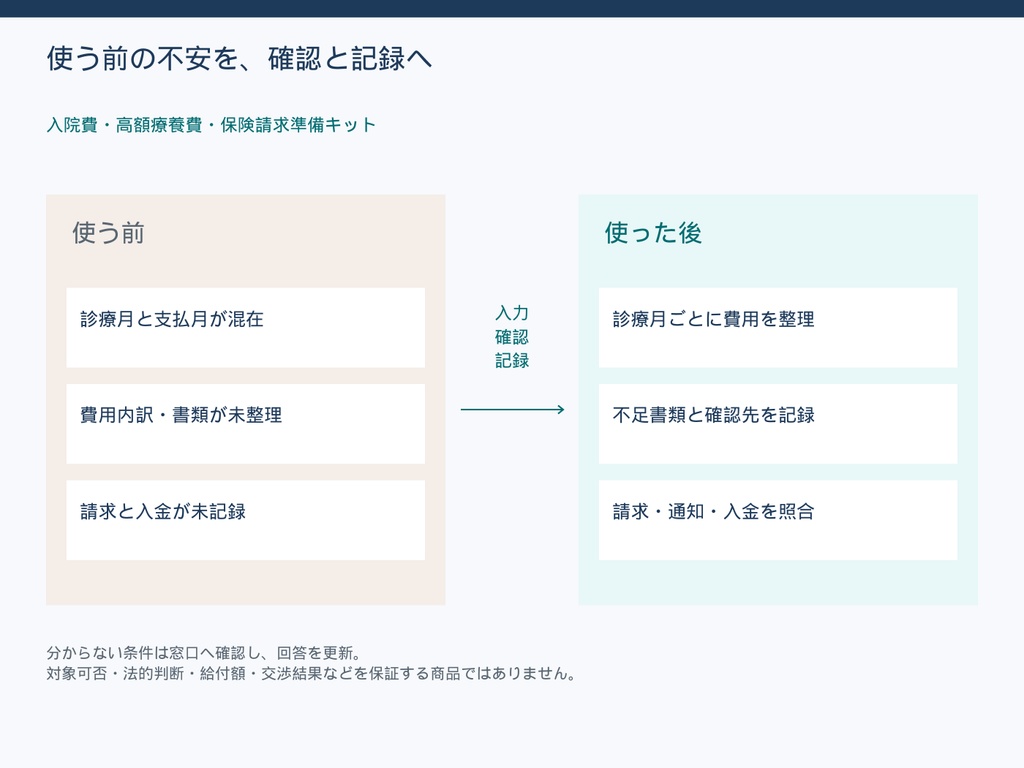Click the 確認 label above the arrow

pos(512,337)
